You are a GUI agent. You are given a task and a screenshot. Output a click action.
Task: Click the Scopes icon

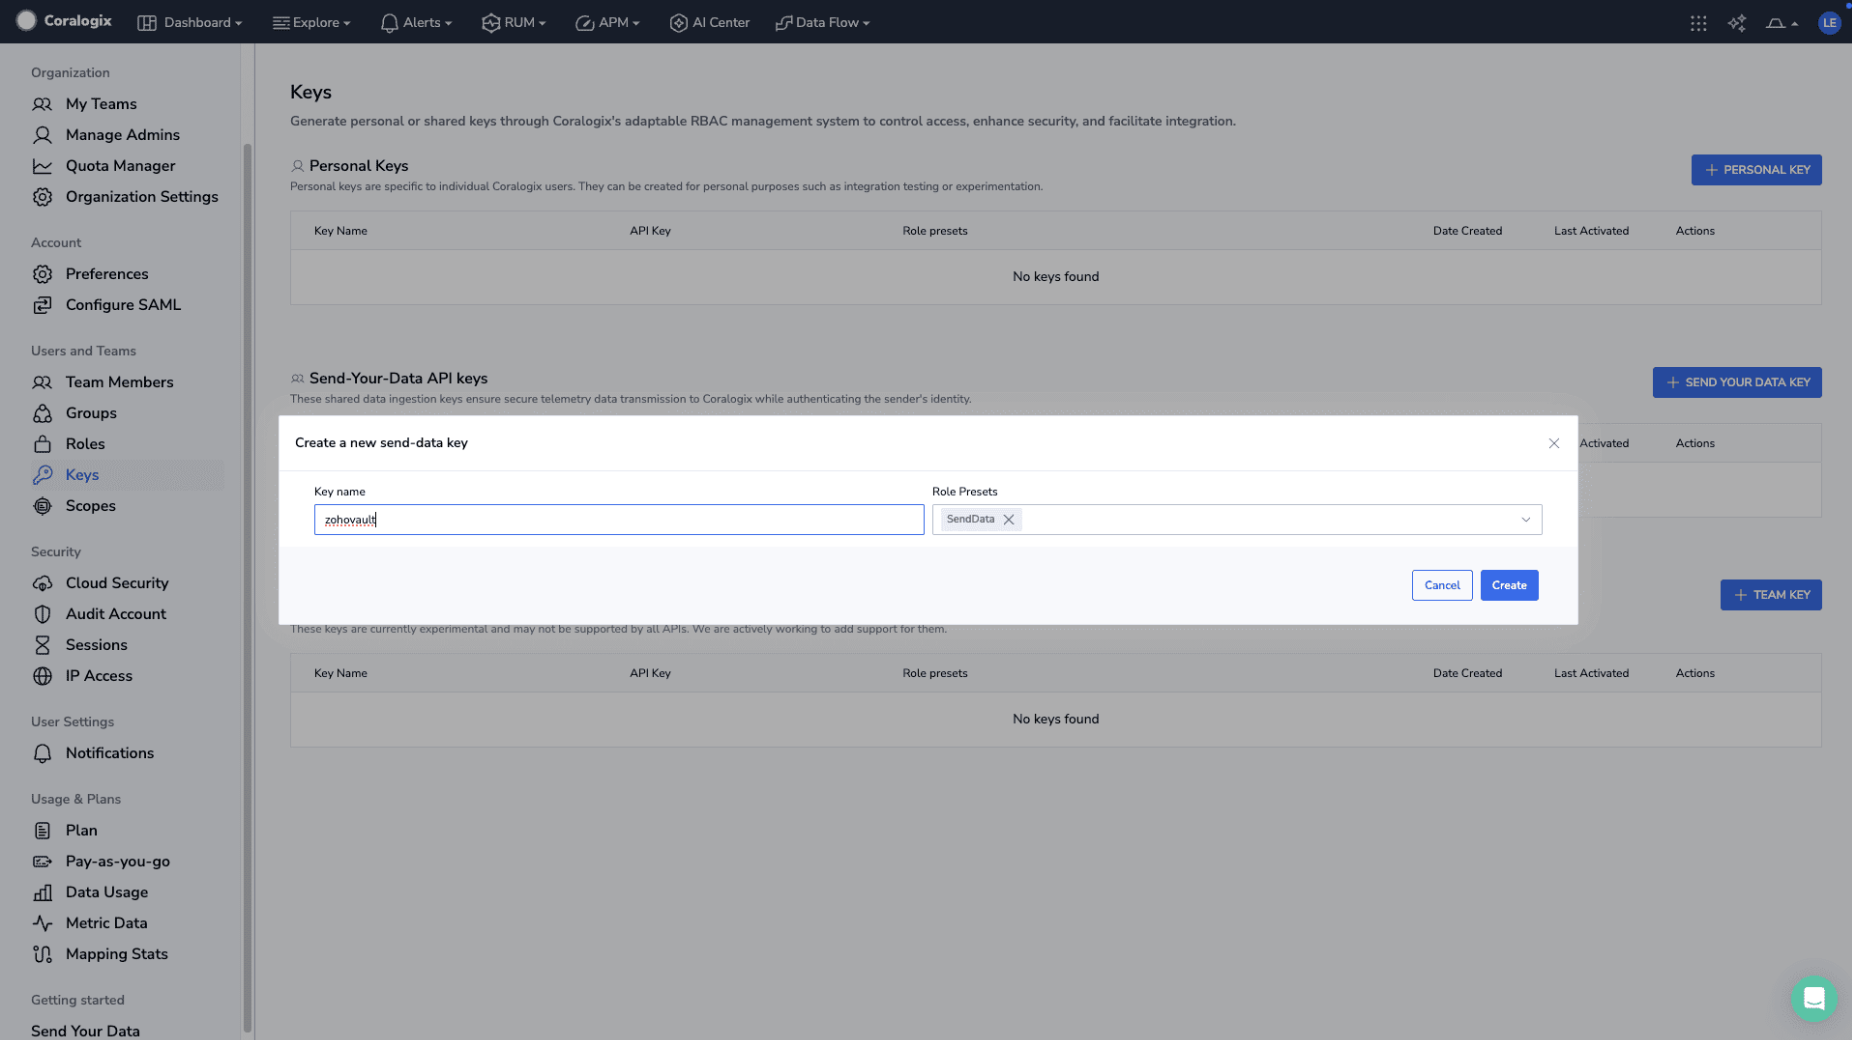pos(42,506)
